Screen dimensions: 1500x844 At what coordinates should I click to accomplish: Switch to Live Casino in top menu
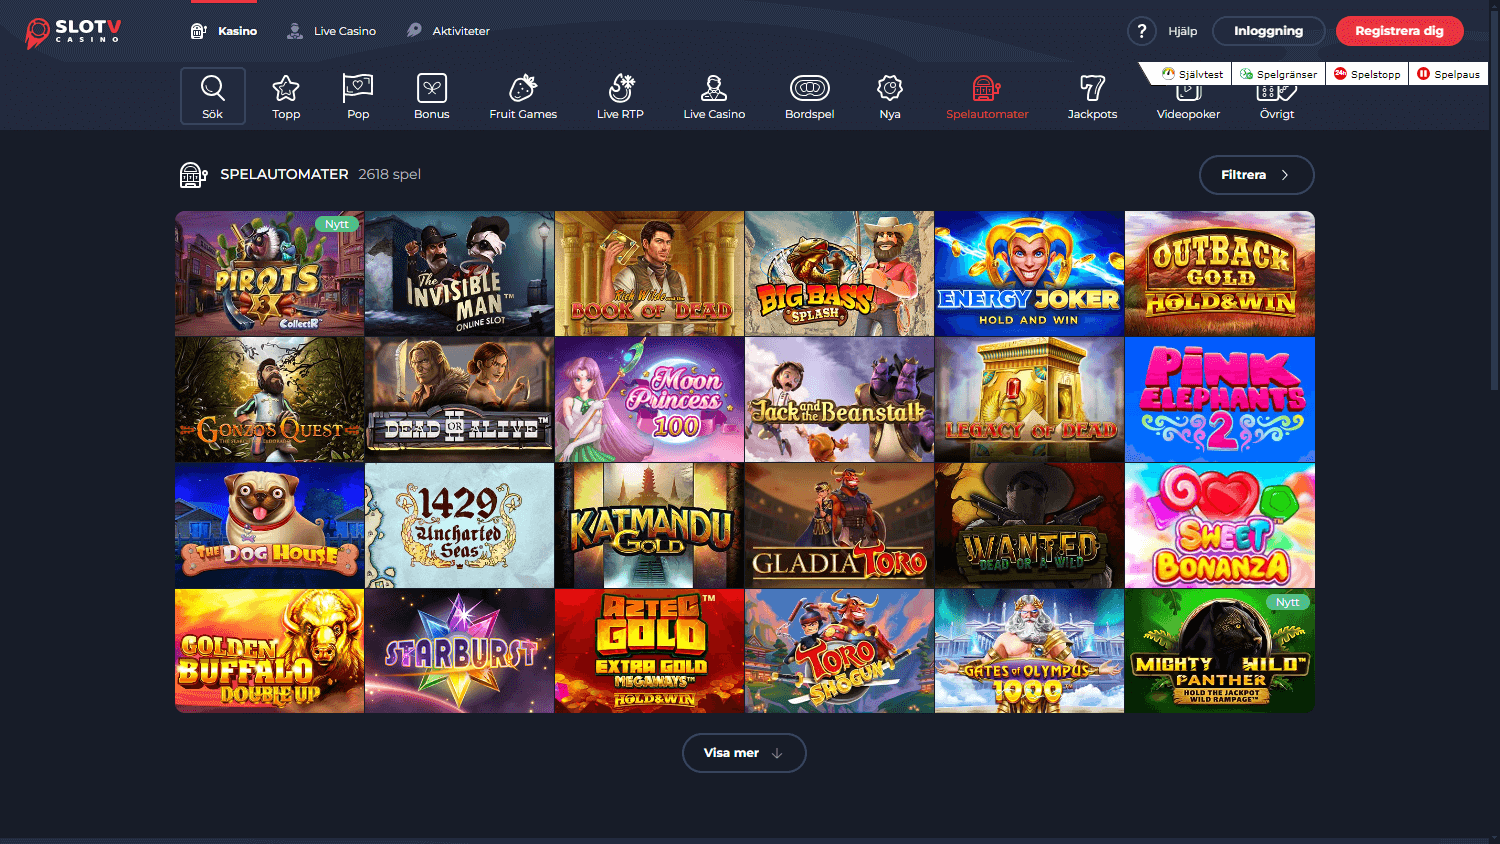click(331, 31)
